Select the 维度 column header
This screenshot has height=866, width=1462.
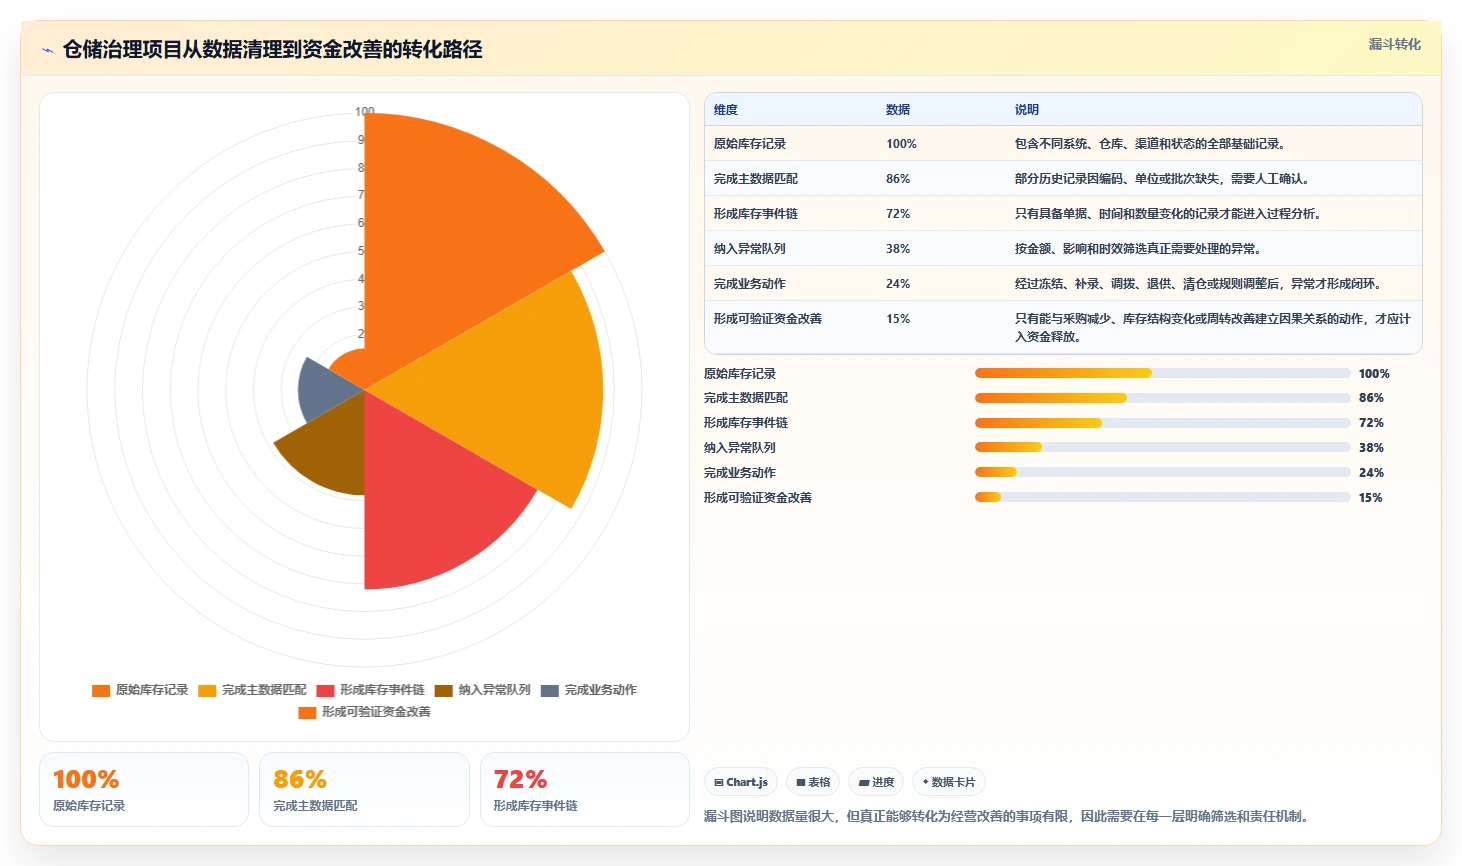click(726, 110)
